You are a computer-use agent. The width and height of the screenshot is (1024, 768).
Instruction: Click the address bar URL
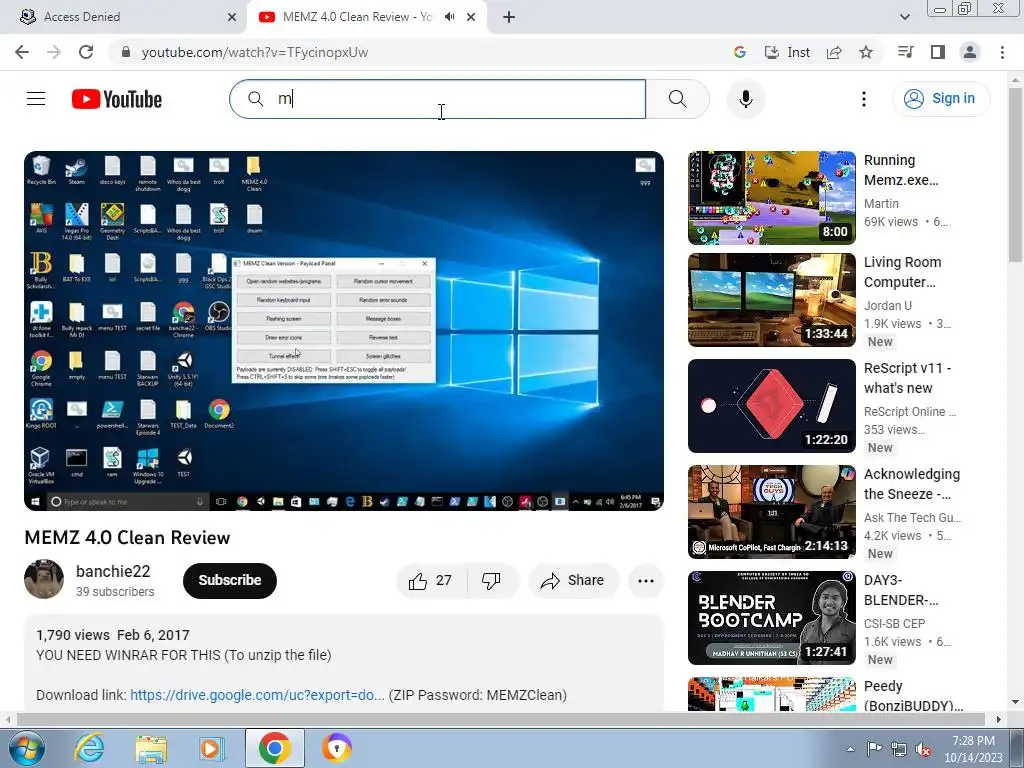pos(255,52)
